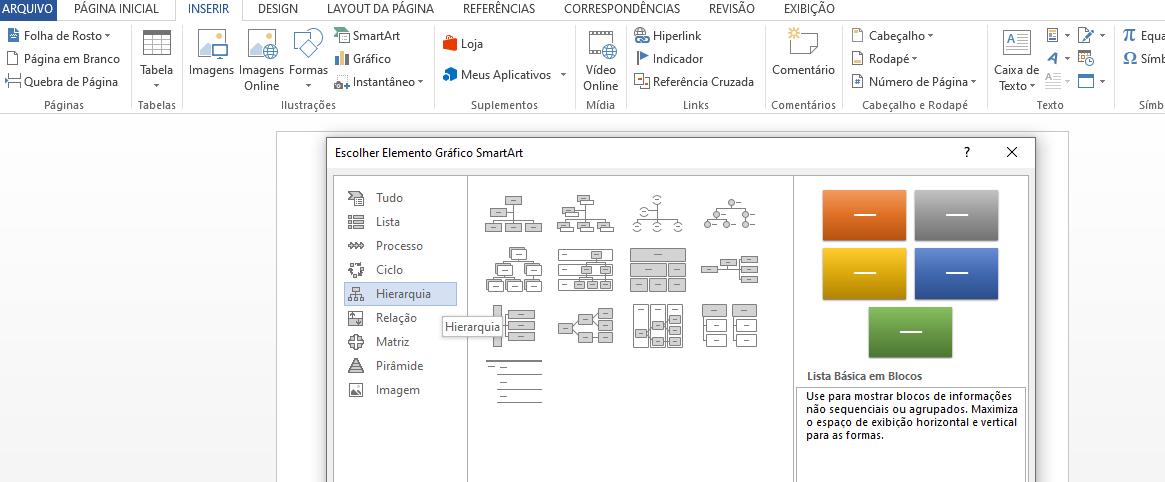Select the first hierarchy layout thumbnail

point(513,213)
